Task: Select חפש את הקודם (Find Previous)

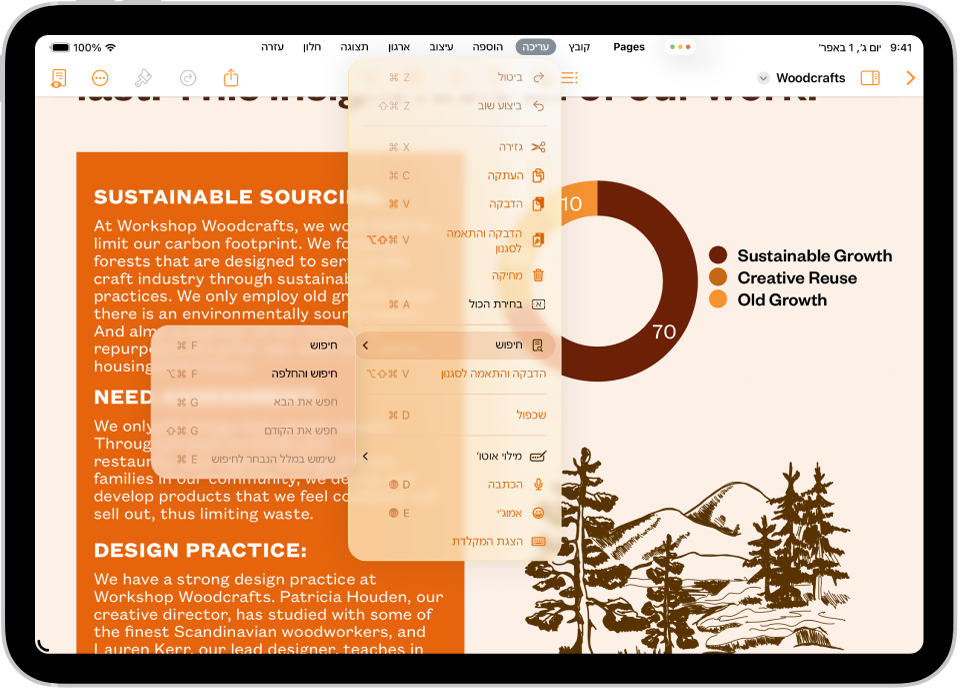Action: (253, 431)
